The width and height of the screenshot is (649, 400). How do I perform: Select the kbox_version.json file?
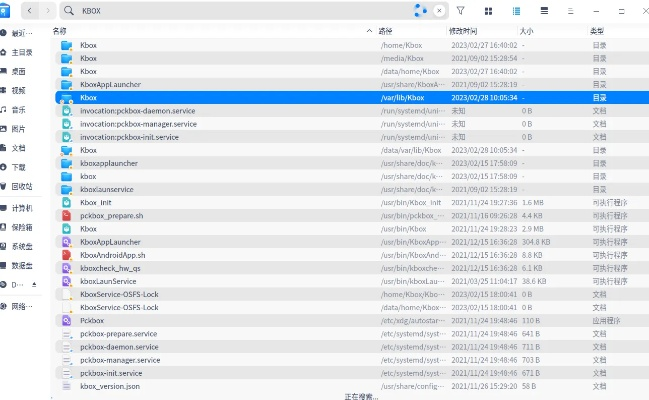coord(110,385)
